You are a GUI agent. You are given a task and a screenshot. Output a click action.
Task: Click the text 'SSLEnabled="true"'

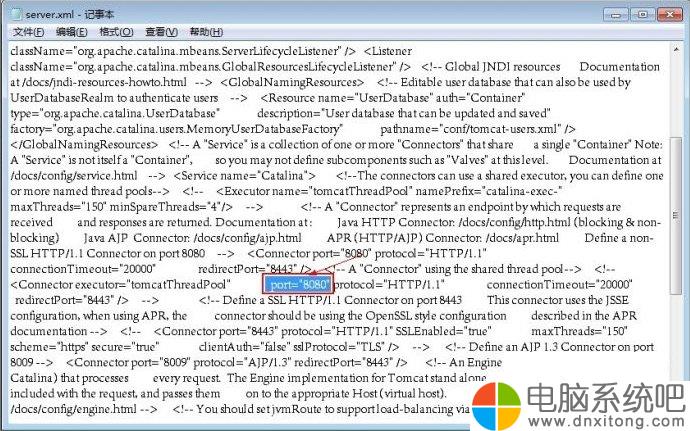[444, 331]
